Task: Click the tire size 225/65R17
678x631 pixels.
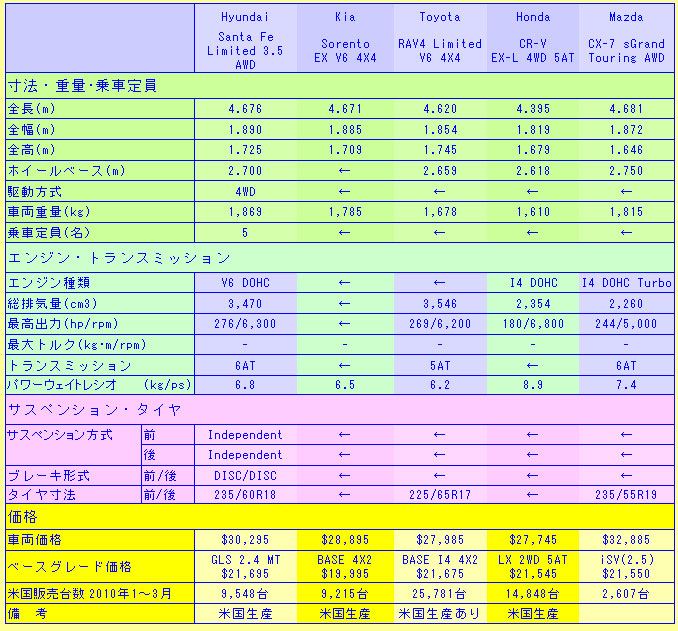Action: click(x=440, y=495)
